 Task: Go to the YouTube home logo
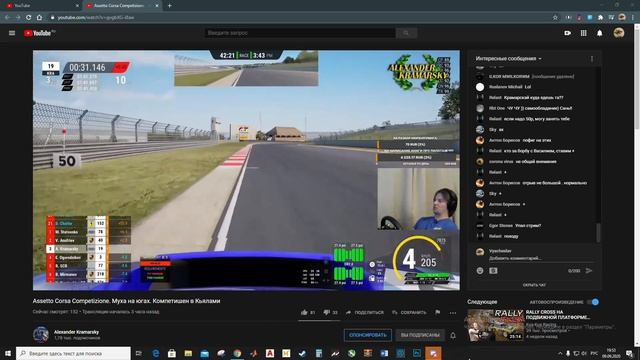(39, 33)
